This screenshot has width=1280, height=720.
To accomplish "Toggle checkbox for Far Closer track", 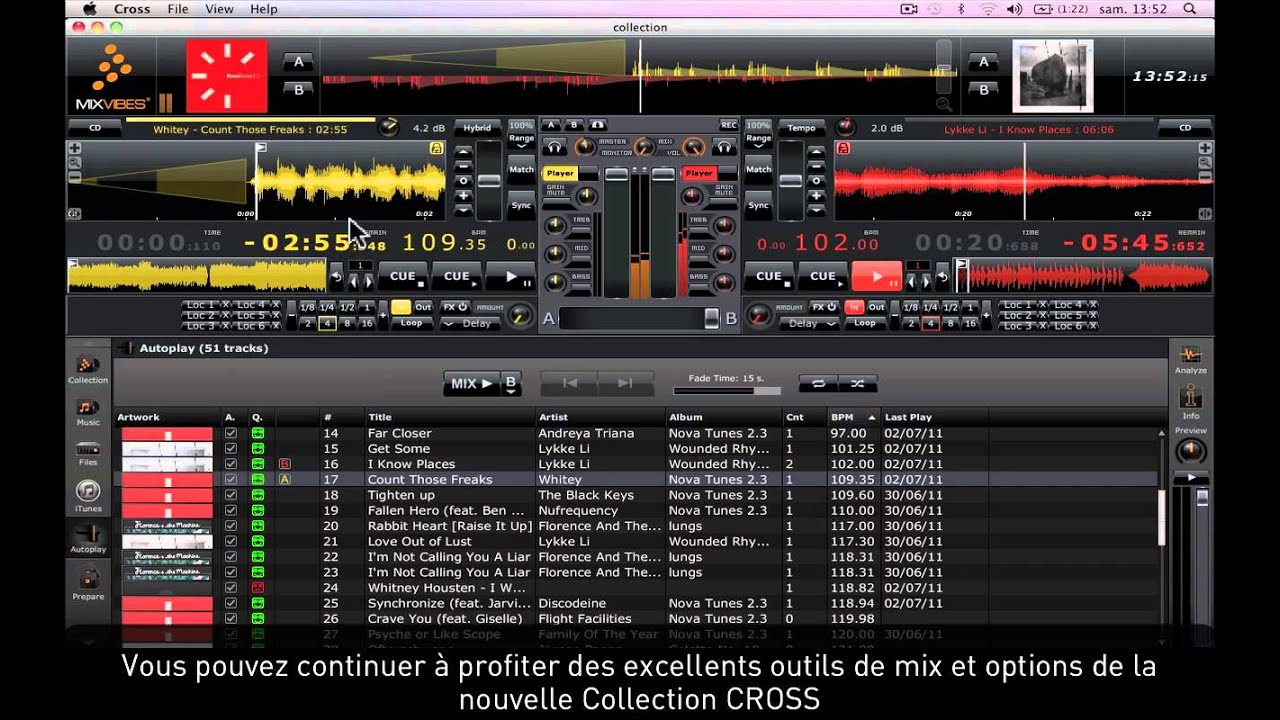I will [231, 434].
